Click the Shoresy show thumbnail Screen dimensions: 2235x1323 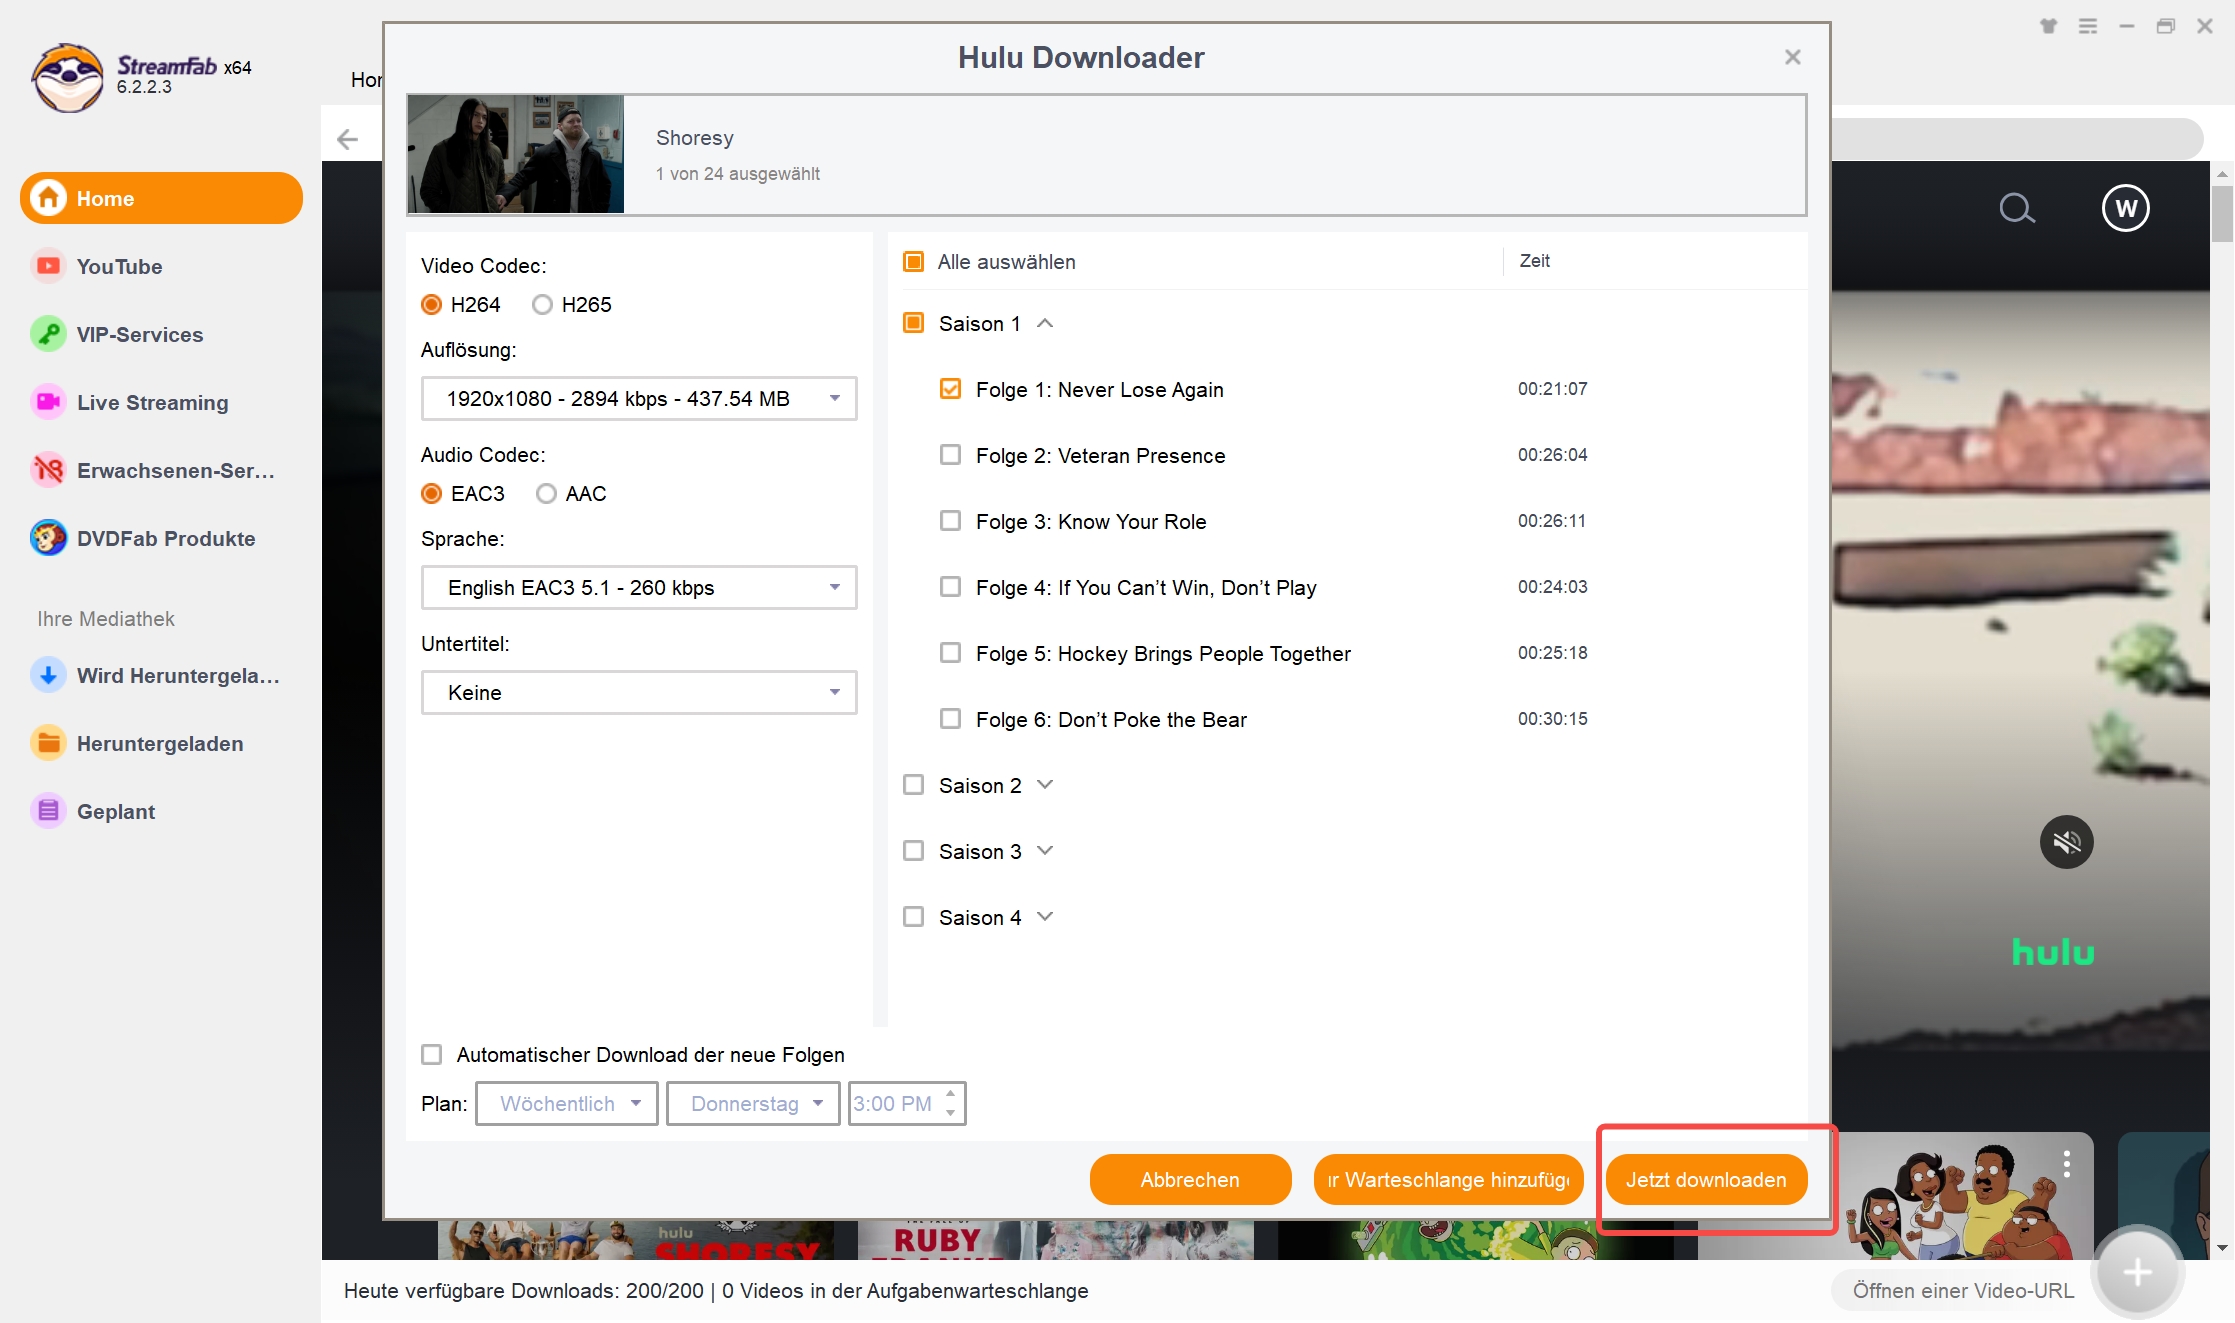click(x=515, y=154)
